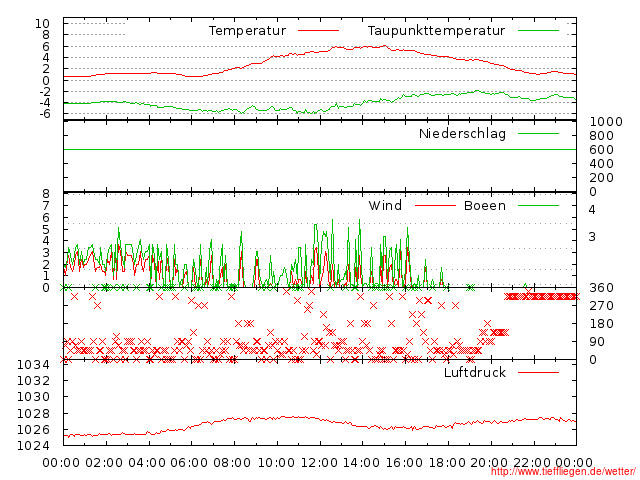Click the Taupunkttemperatur legend label

pos(436,31)
